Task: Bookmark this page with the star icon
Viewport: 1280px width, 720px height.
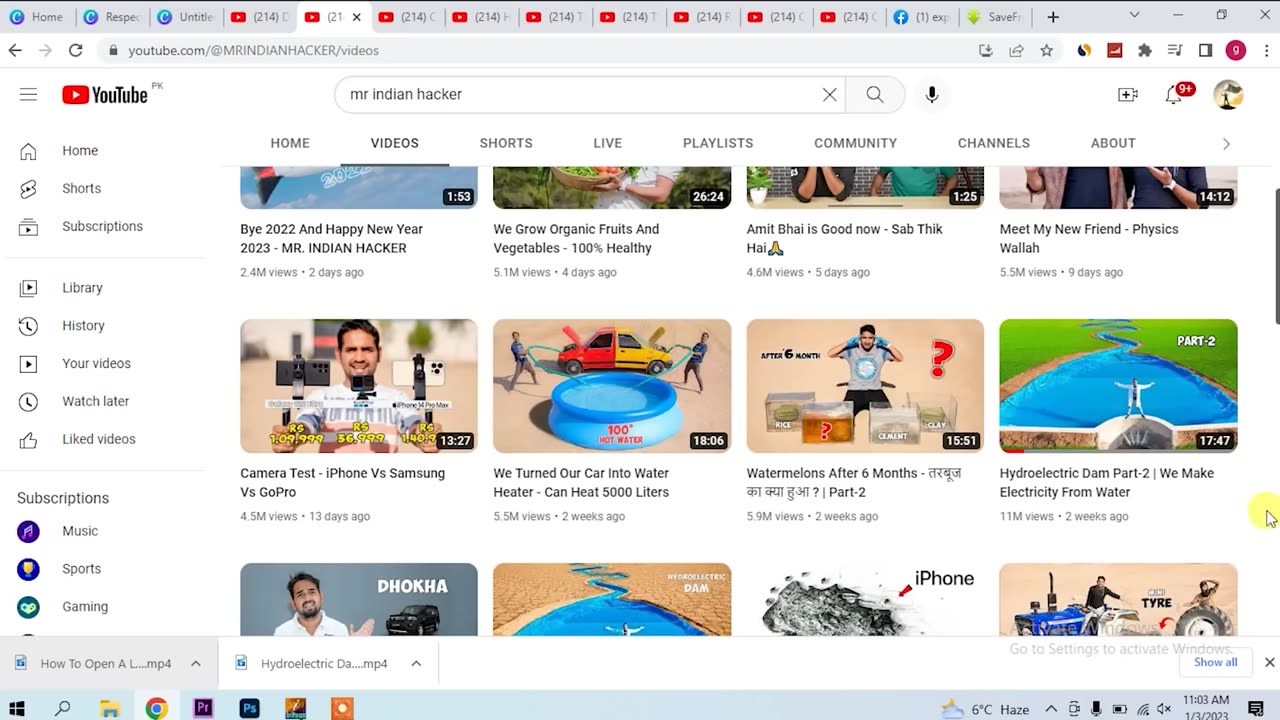Action: click(x=1046, y=50)
